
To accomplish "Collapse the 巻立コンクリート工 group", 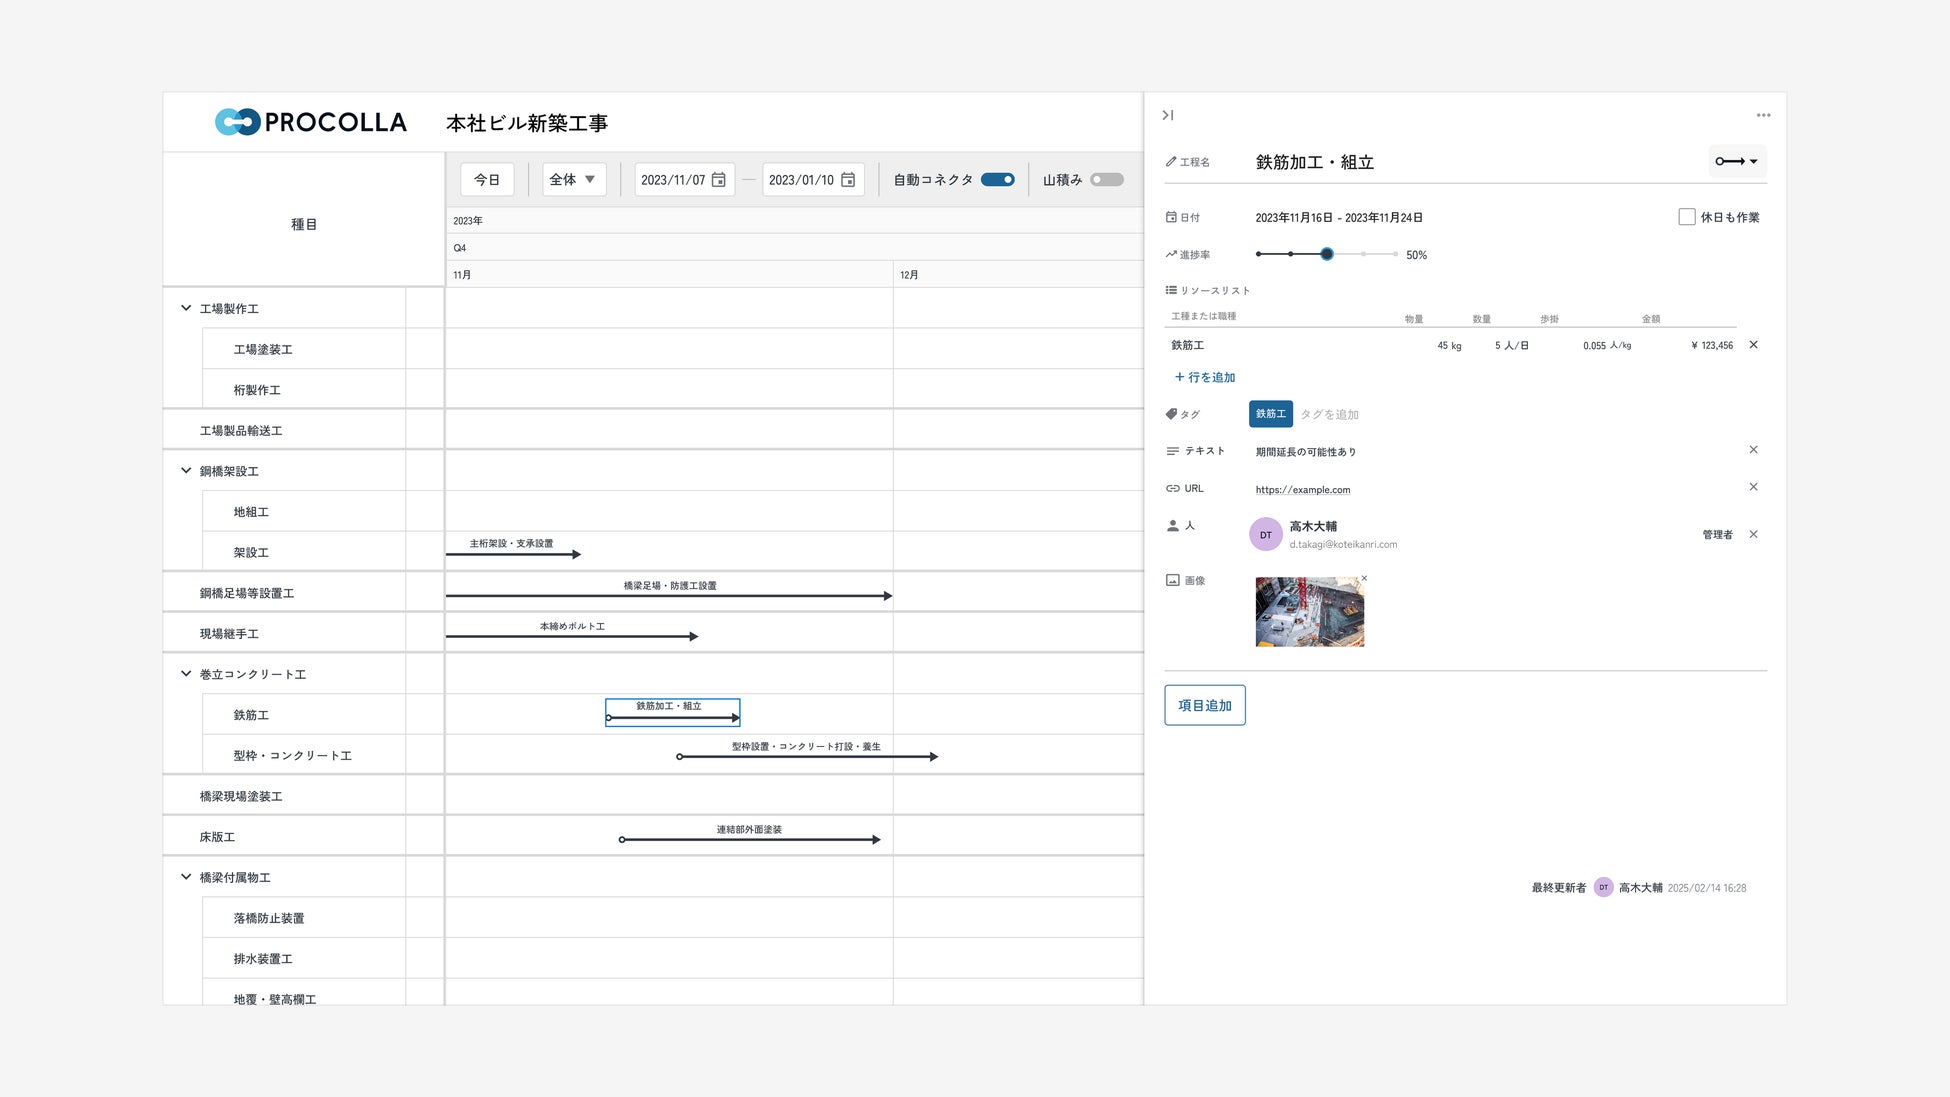I will 186,674.
